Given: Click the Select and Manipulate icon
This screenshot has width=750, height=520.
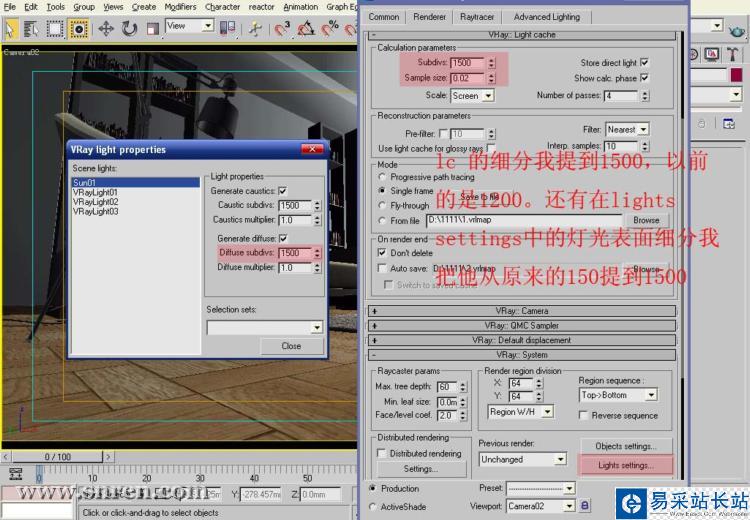Looking at the screenshot, I should click(x=255, y=29).
